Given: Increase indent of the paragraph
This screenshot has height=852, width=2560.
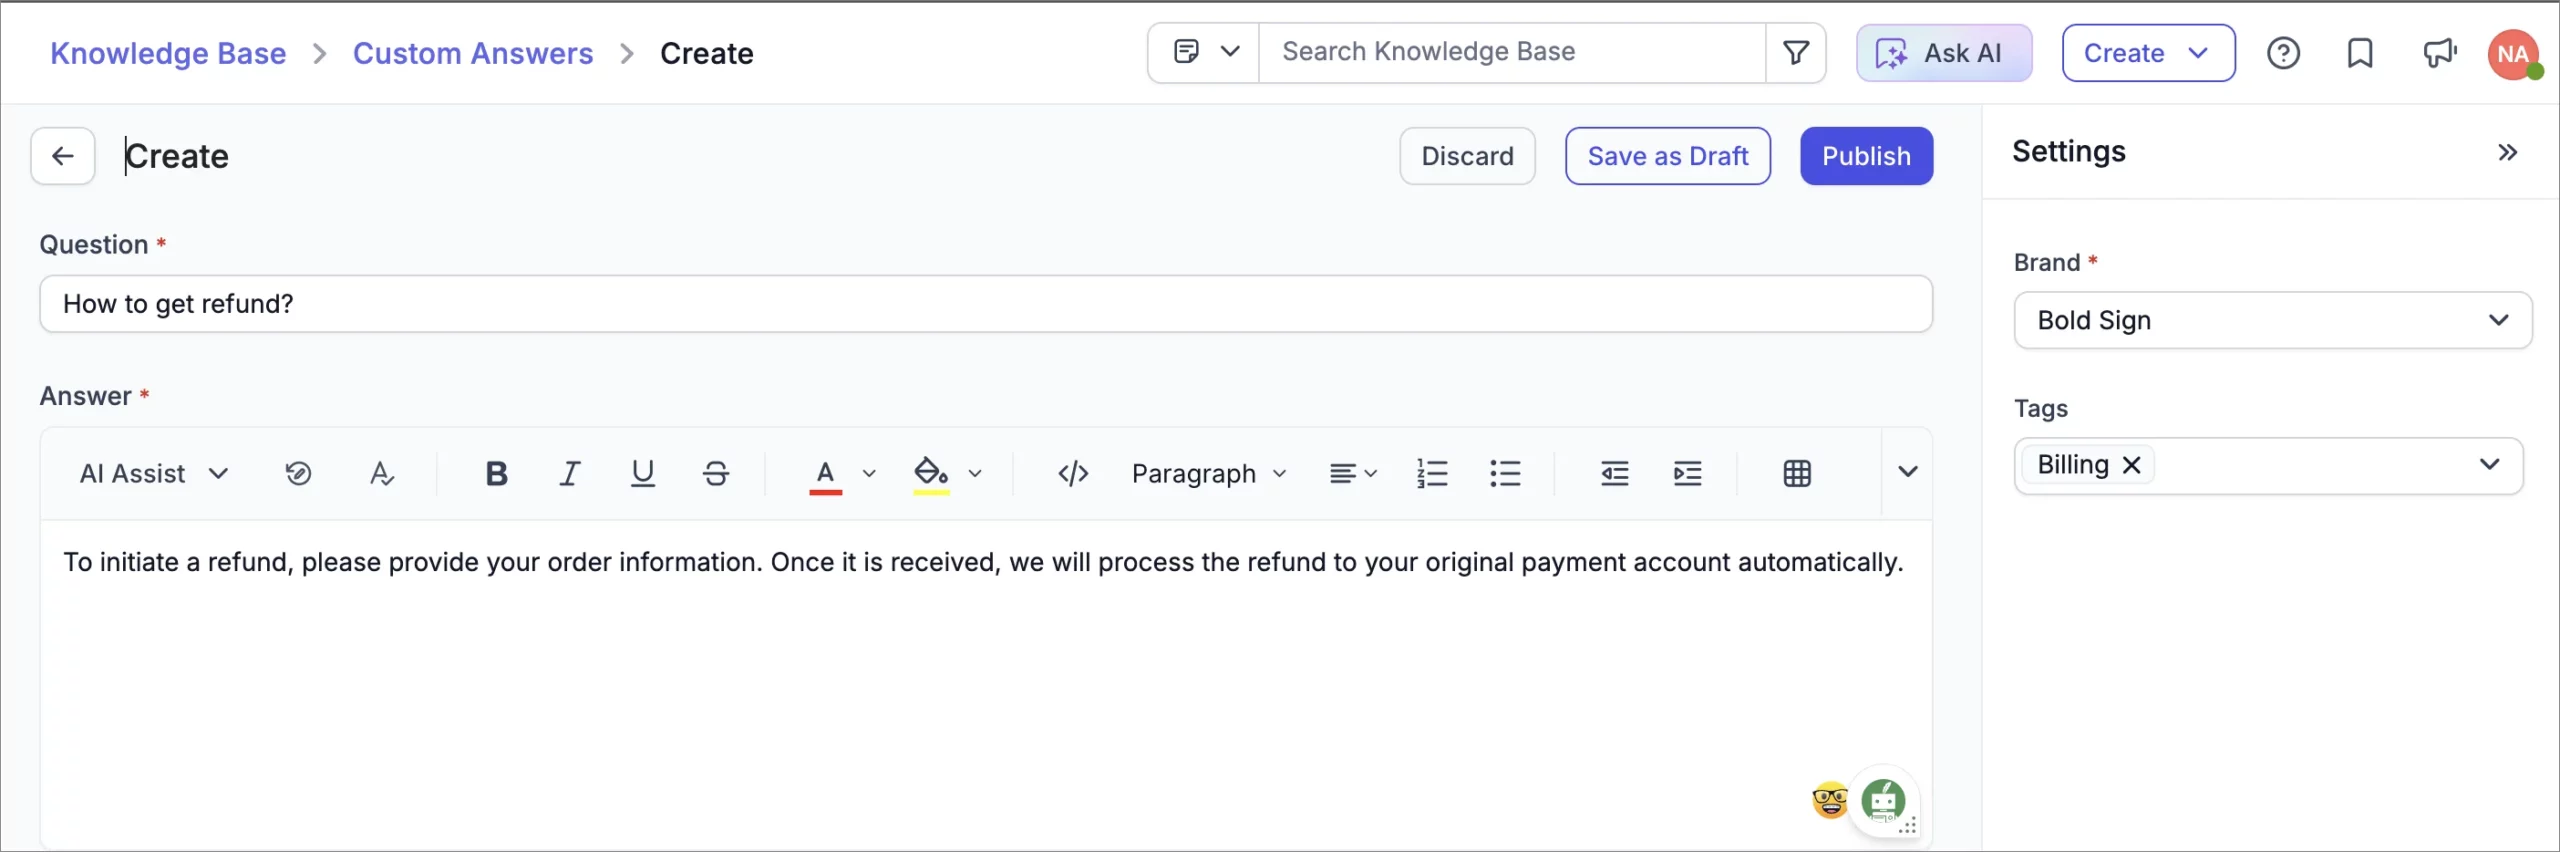Looking at the screenshot, I should coord(1688,473).
